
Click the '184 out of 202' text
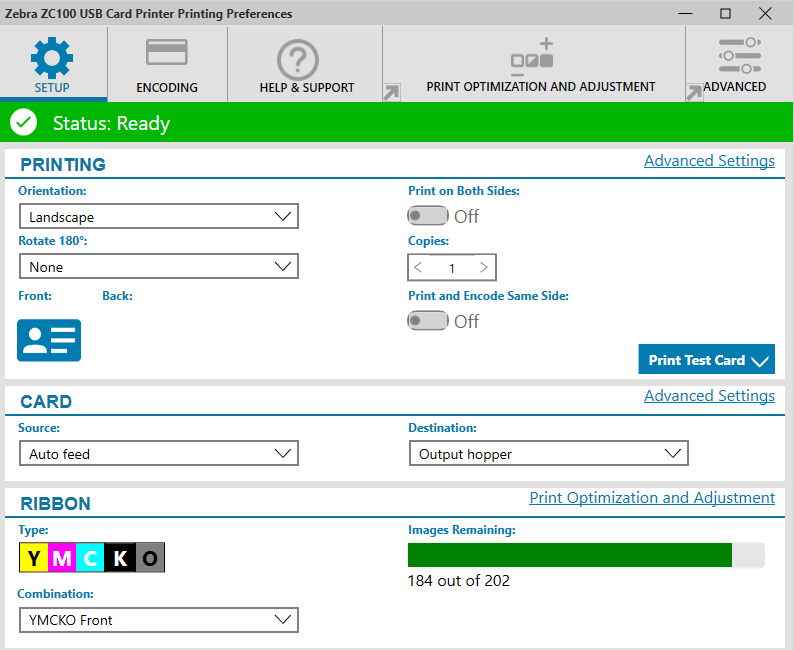(x=459, y=580)
